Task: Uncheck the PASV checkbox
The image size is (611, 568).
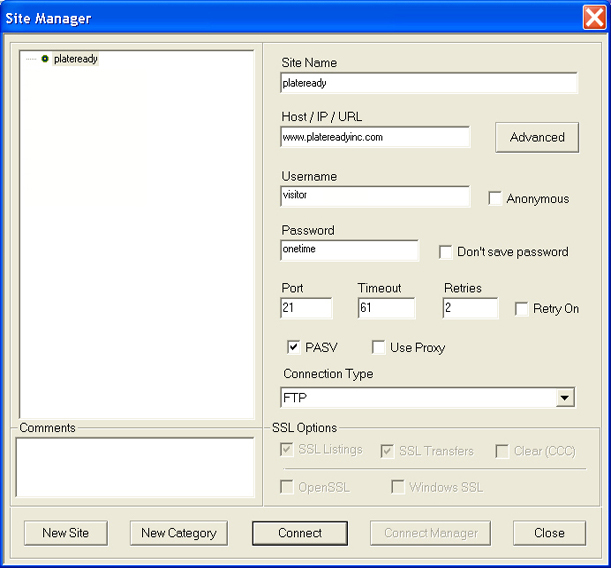Action: pyautogui.click(x=293, y=347)
